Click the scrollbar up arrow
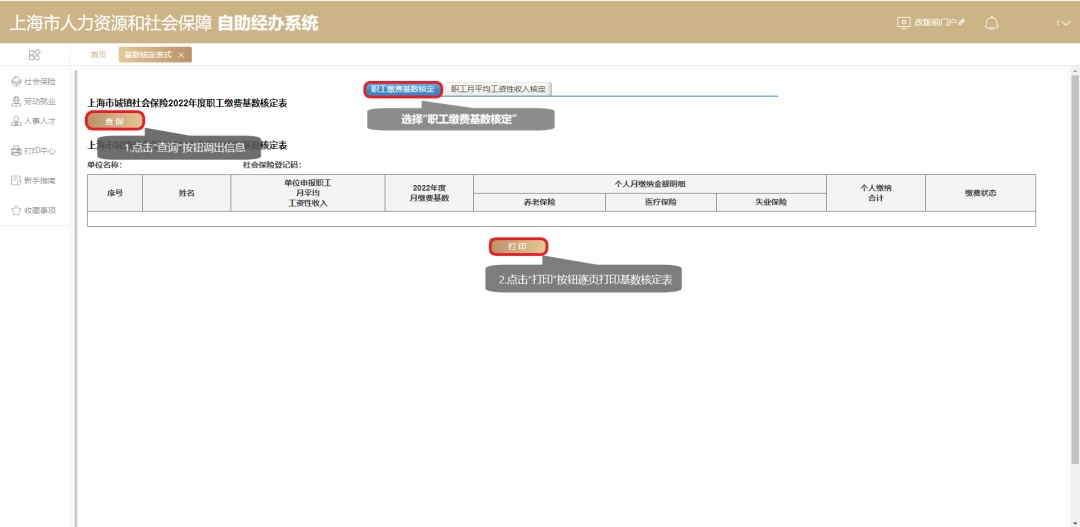 click(x=1073, y=71)
